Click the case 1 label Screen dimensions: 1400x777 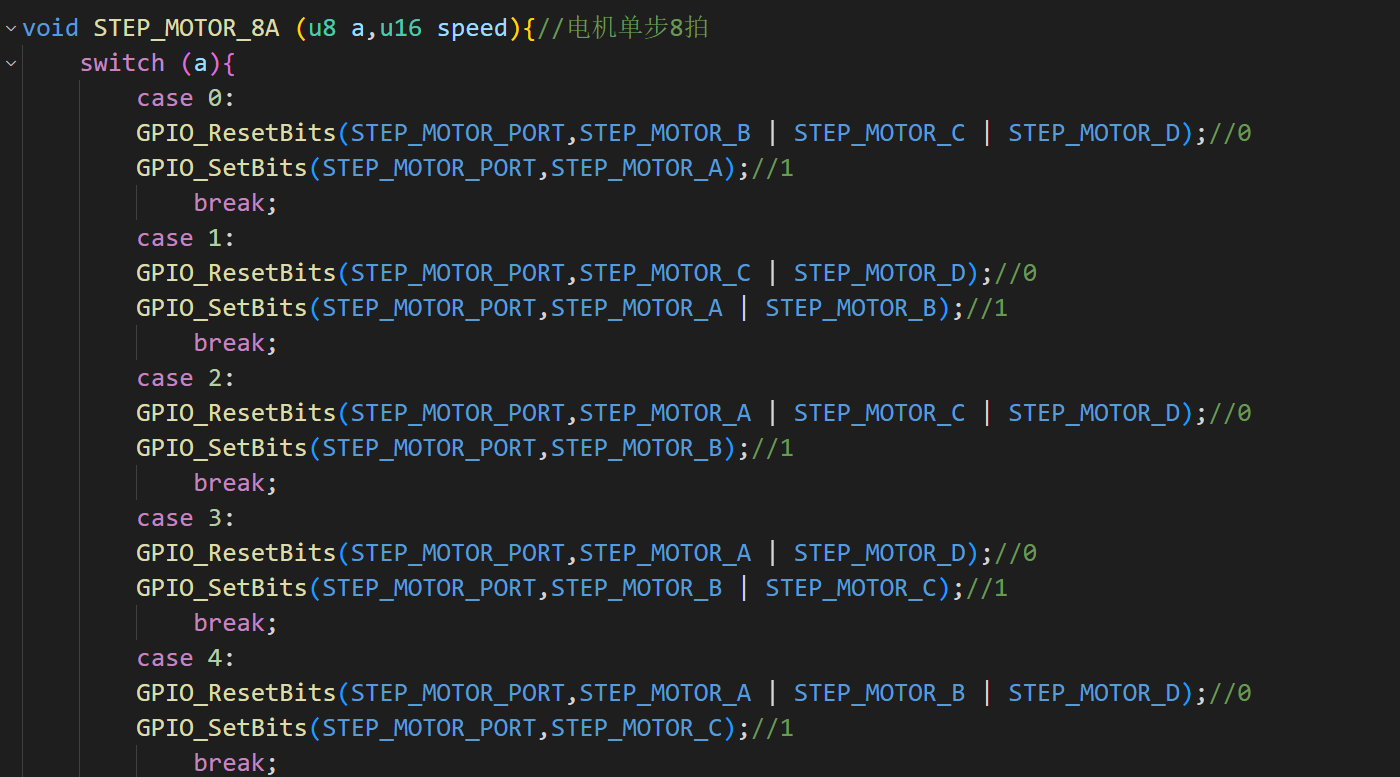click(x=185, y=238)
